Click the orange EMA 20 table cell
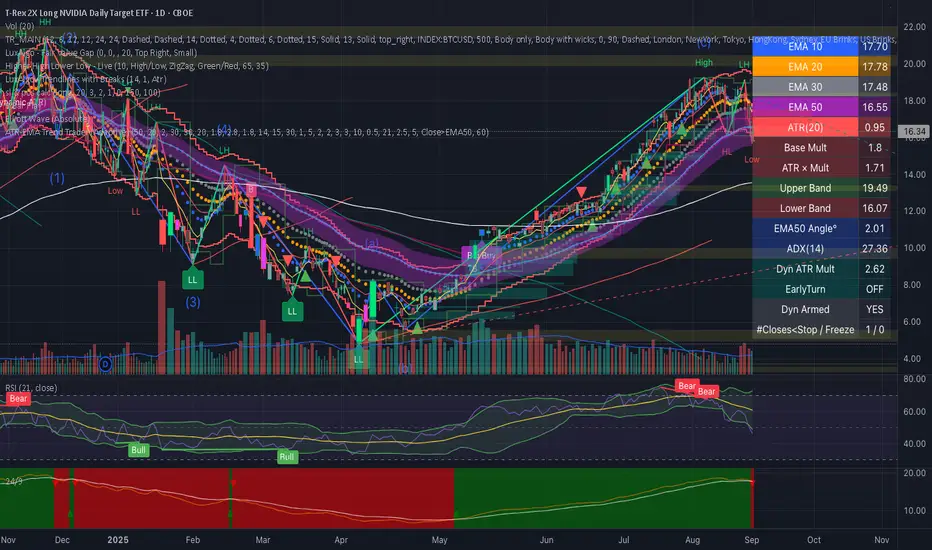932x550 pixels. tap(805, 67)
